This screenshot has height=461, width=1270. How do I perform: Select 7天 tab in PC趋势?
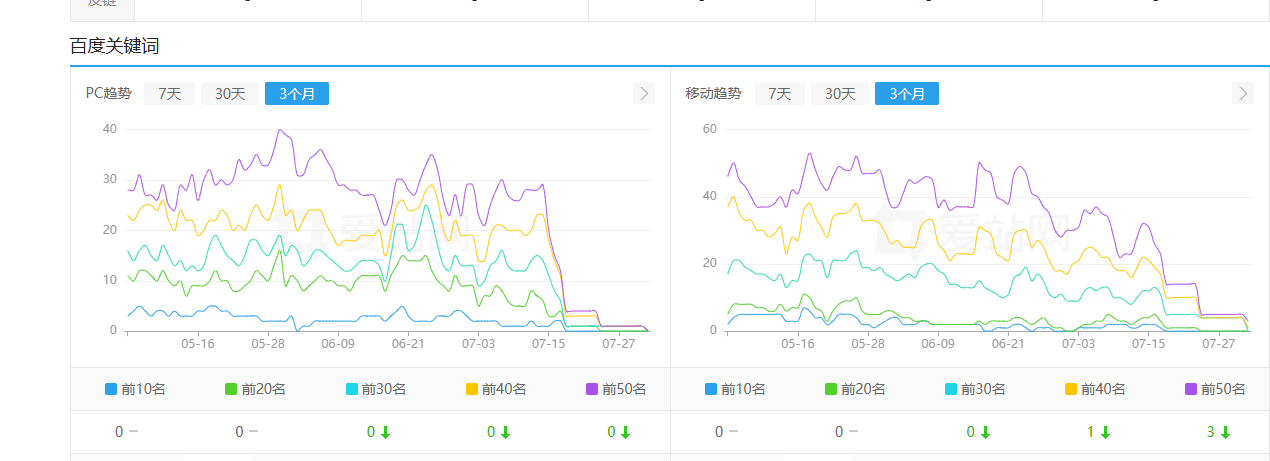tap(169, 93)
